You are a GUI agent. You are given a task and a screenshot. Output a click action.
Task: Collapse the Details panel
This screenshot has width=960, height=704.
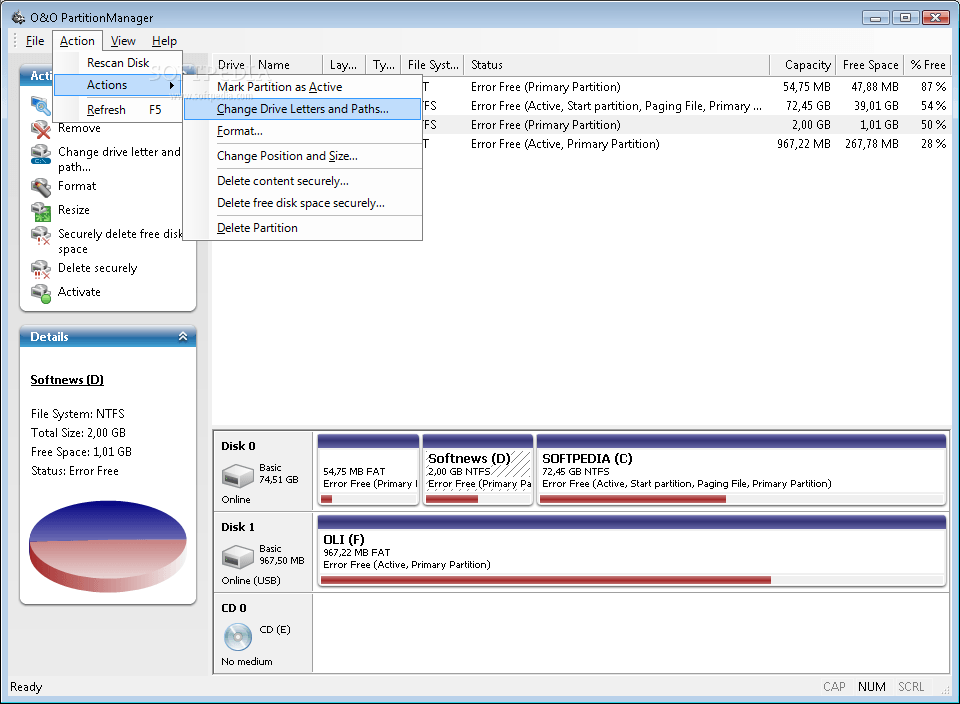click(x=182, y=337)
